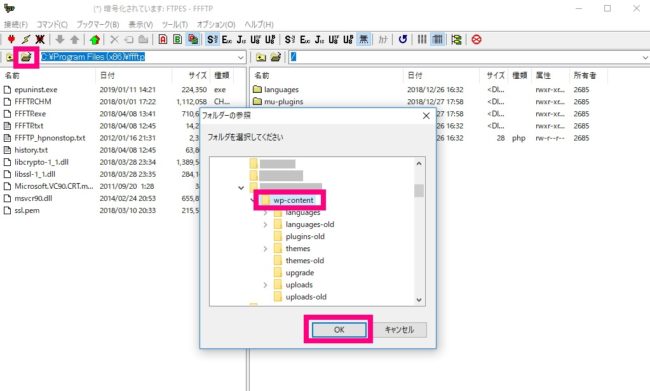Open the ツール(T) menu
The width and height of the screenshot is (650, 391).
coord(175,24)
